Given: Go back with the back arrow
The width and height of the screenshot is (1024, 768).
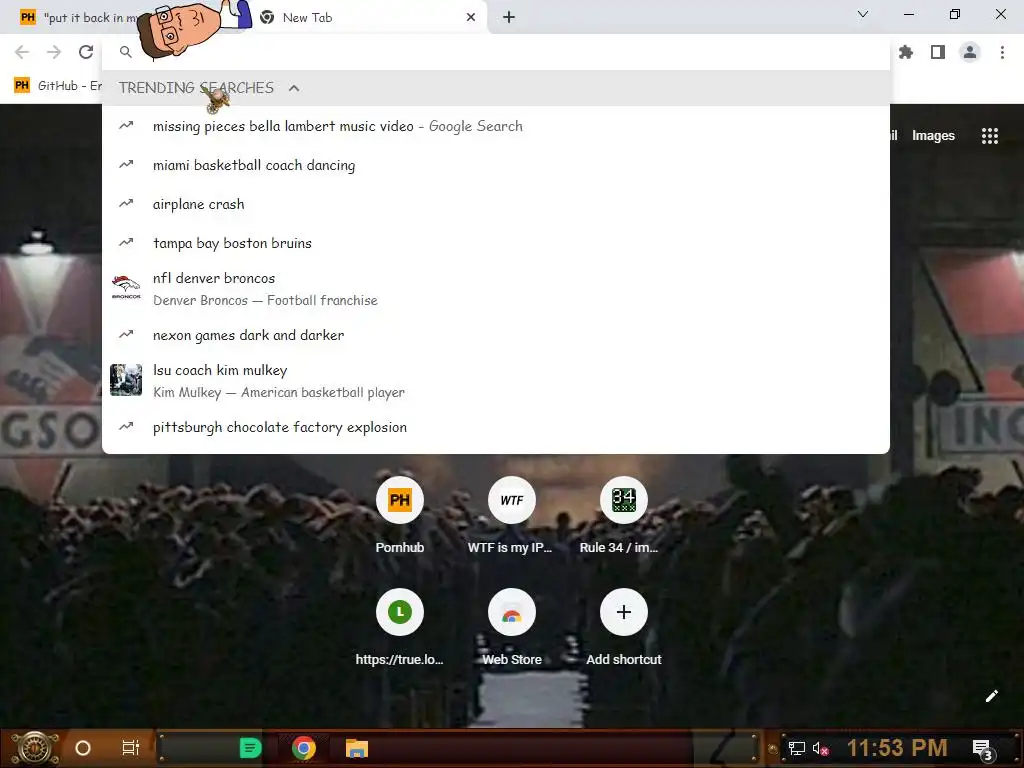Looking at the screenshot, I should click(x=22, y=52).
